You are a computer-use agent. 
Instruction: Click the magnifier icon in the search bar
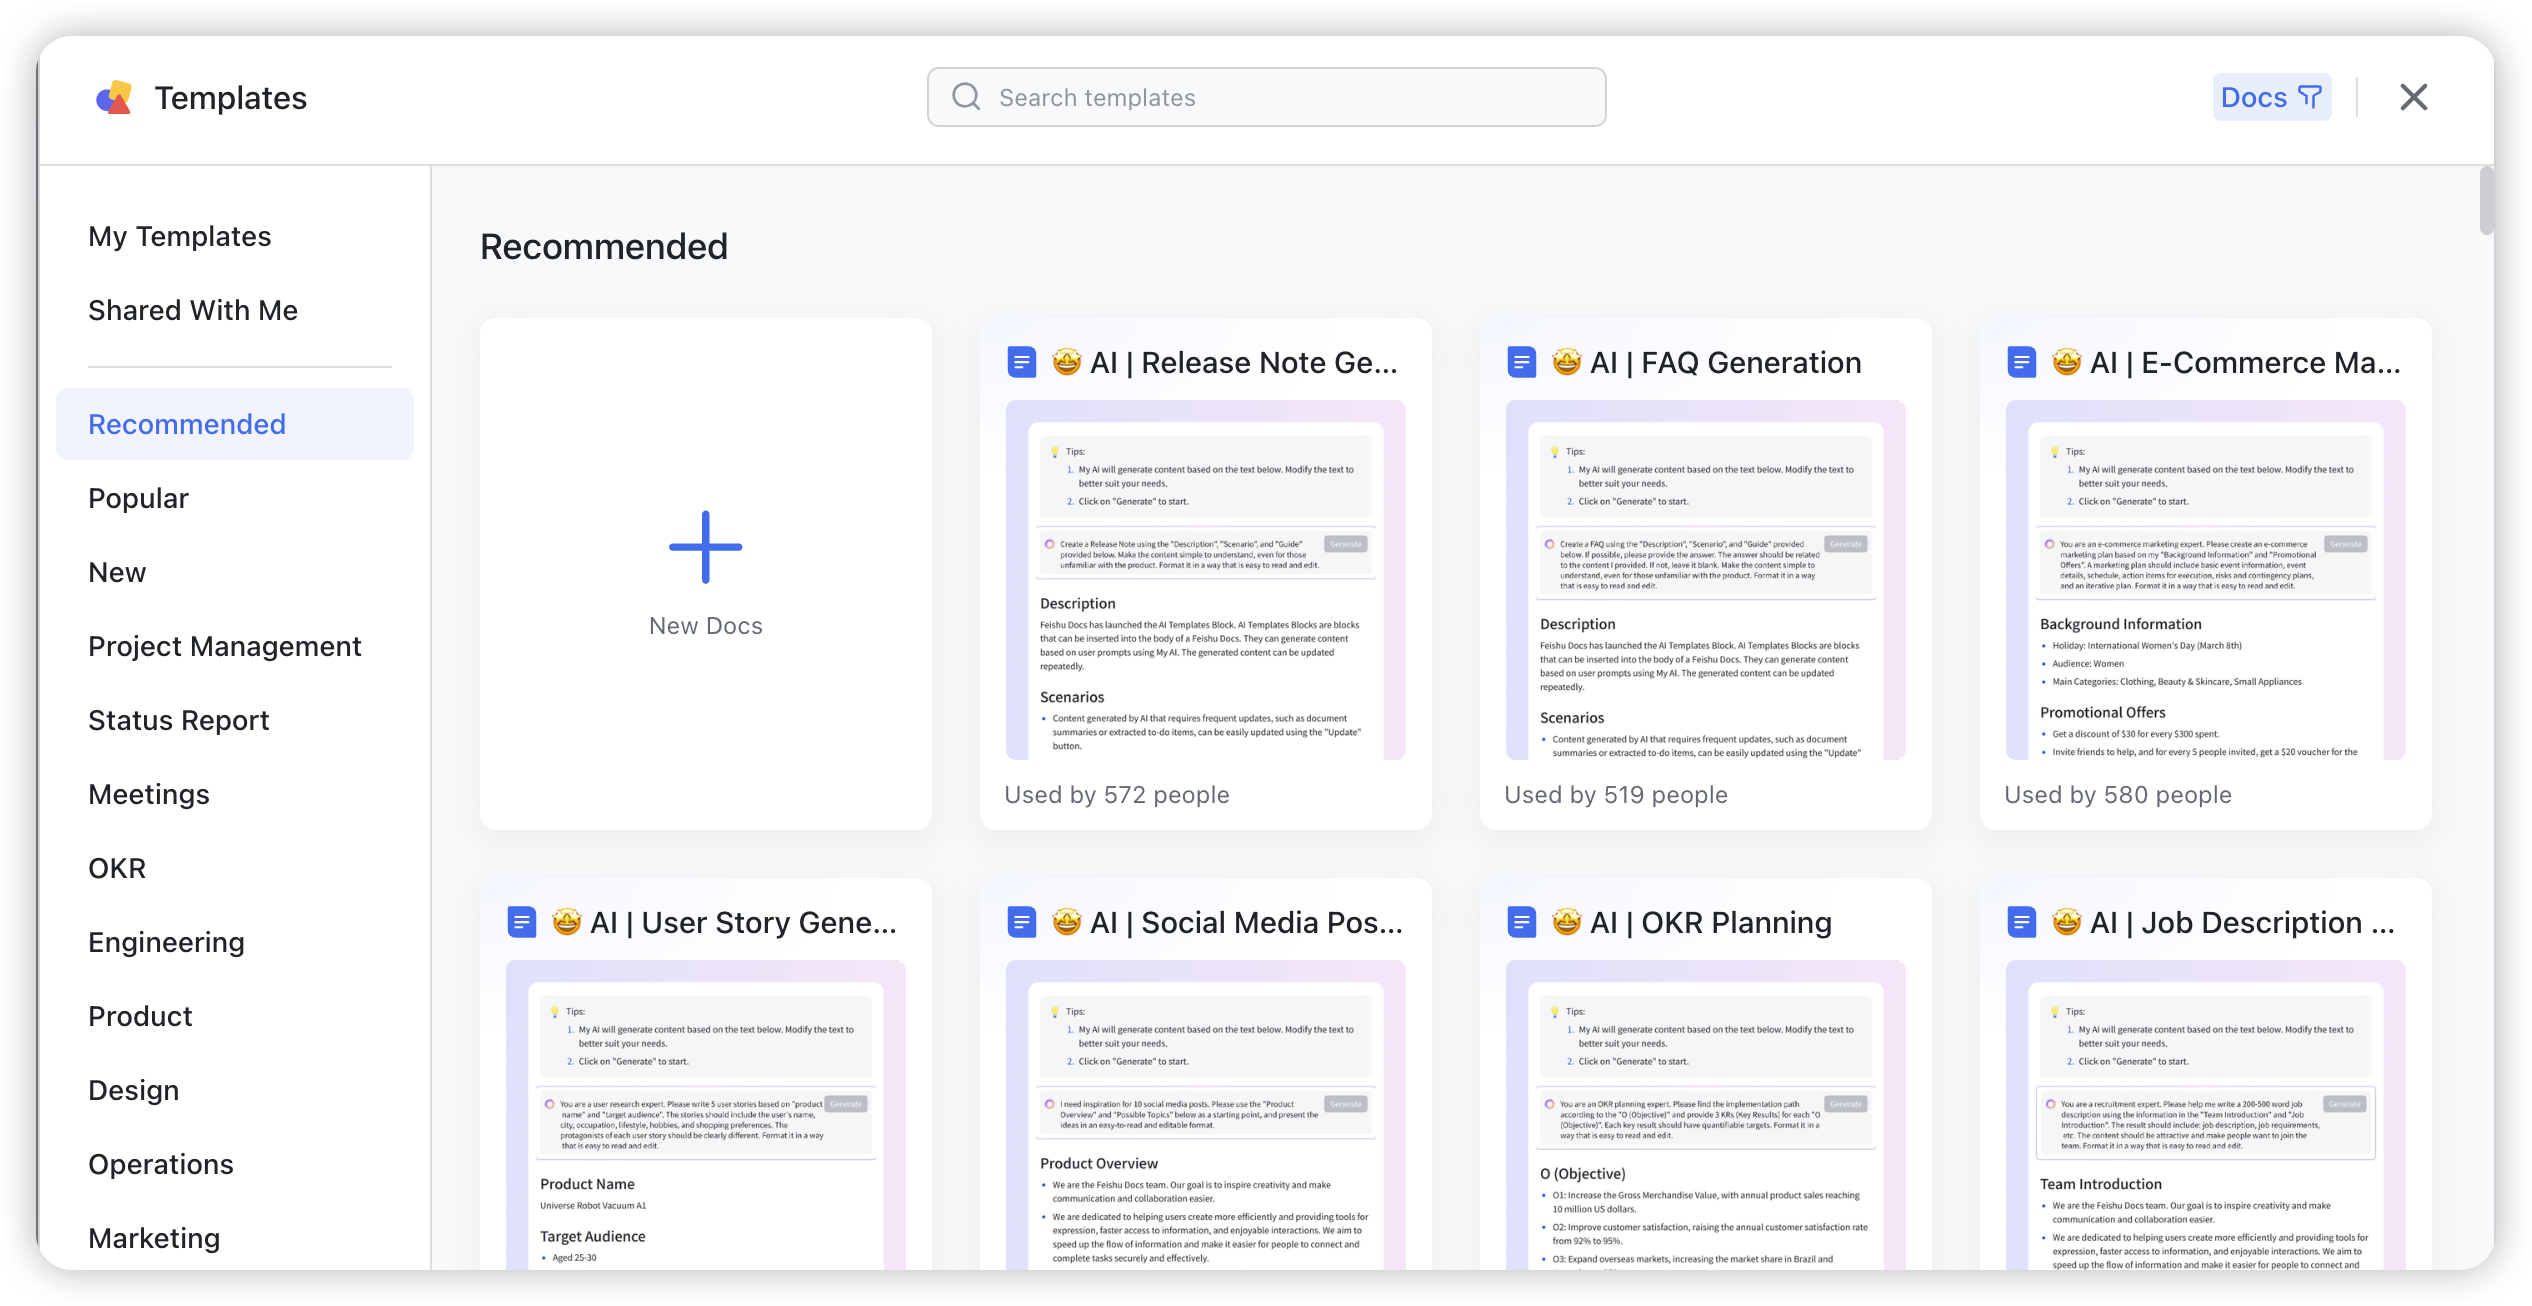(x=966, y=97)
